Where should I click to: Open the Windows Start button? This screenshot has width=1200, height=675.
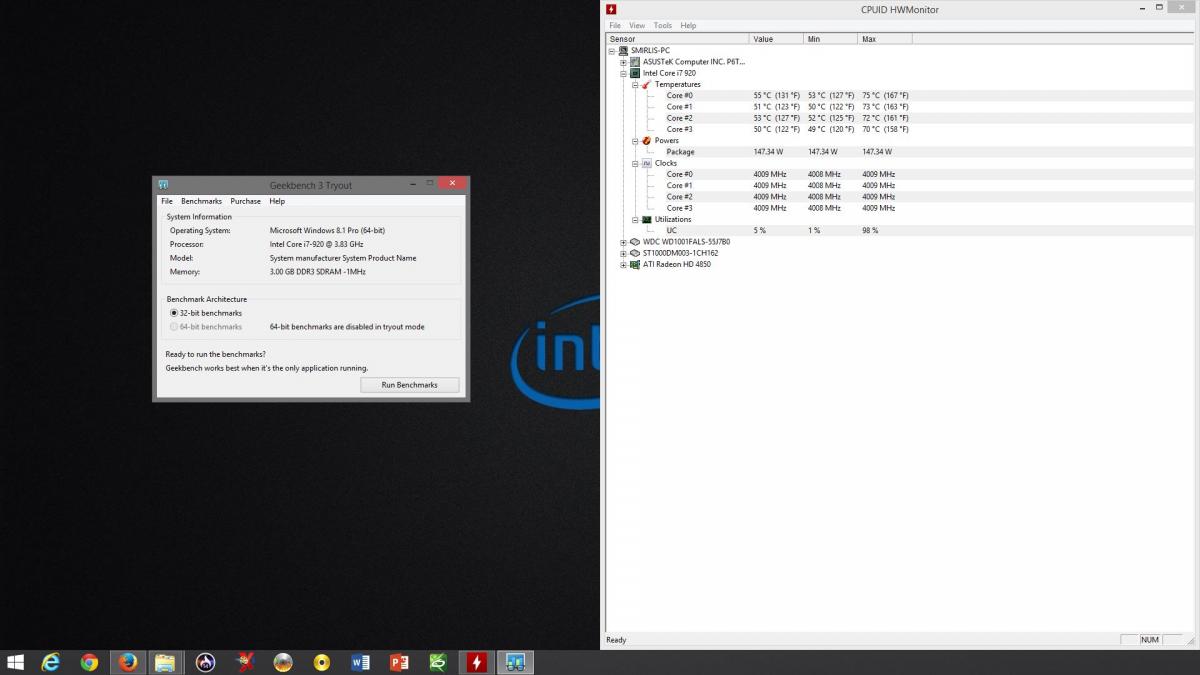[16, 662]
